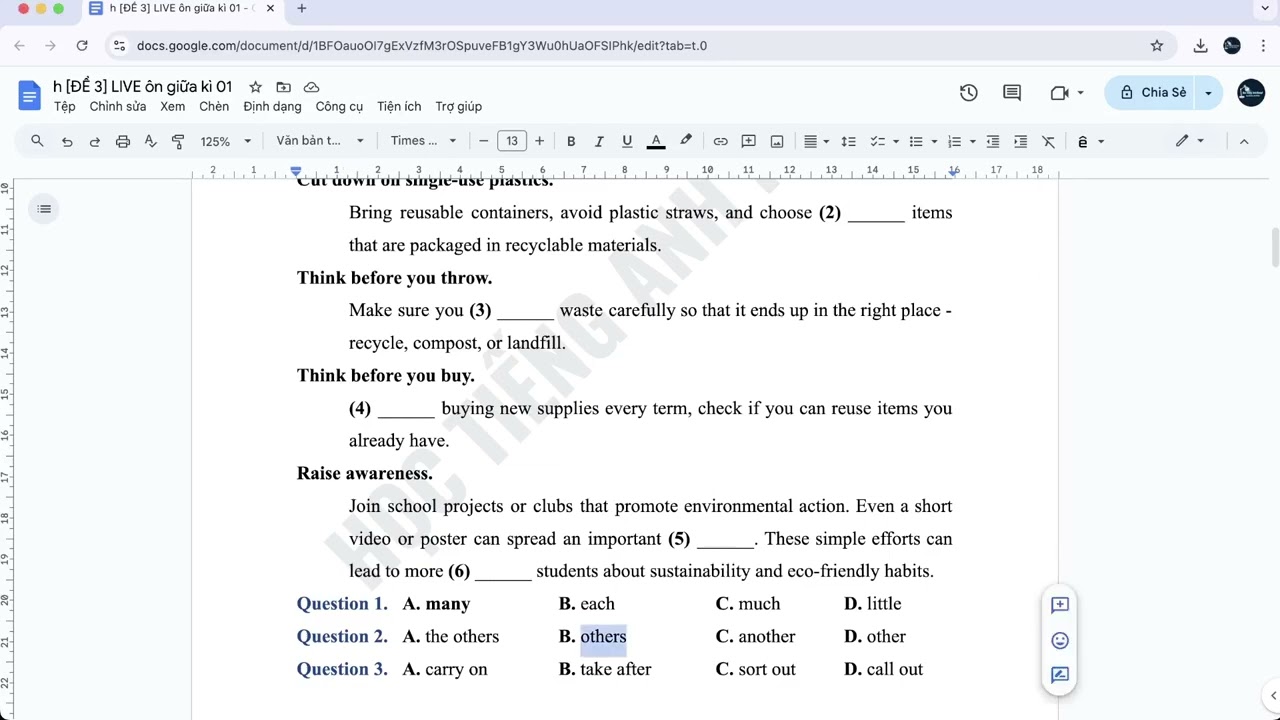This screenshot has height=720, width=1280.
Task: Suggest edits from side button
Action: [1060, 675]
